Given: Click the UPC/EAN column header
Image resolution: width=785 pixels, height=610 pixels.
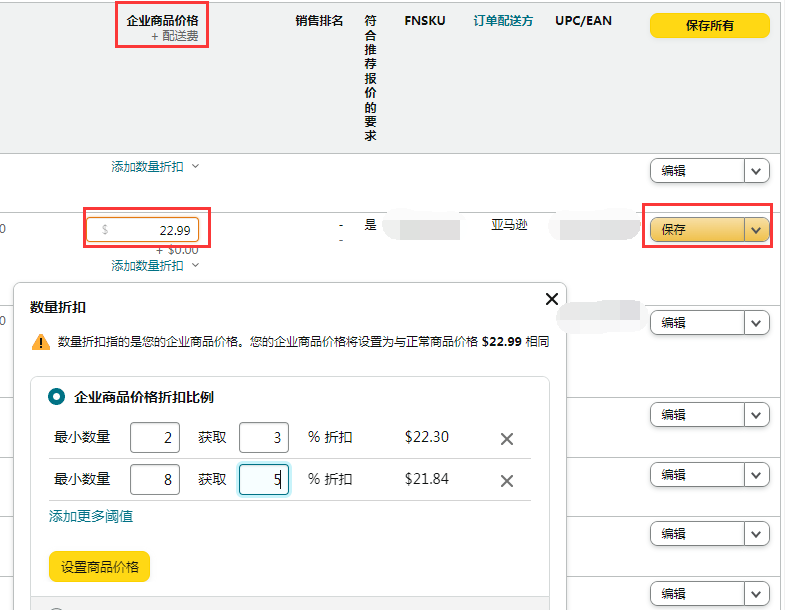Looking at the screenshot, I should pos(583,21).
